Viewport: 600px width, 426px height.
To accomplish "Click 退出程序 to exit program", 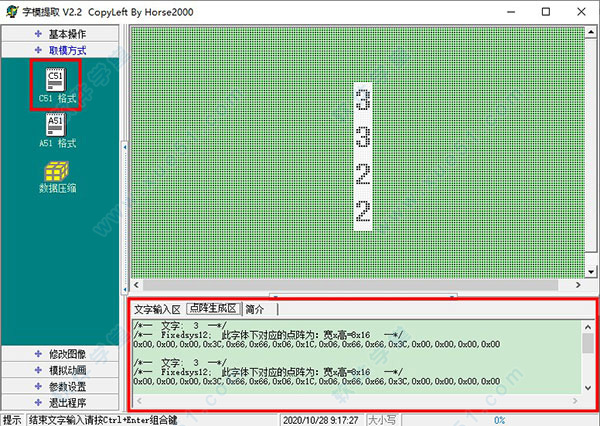I will pyautogui.click(x=61, y=402).
